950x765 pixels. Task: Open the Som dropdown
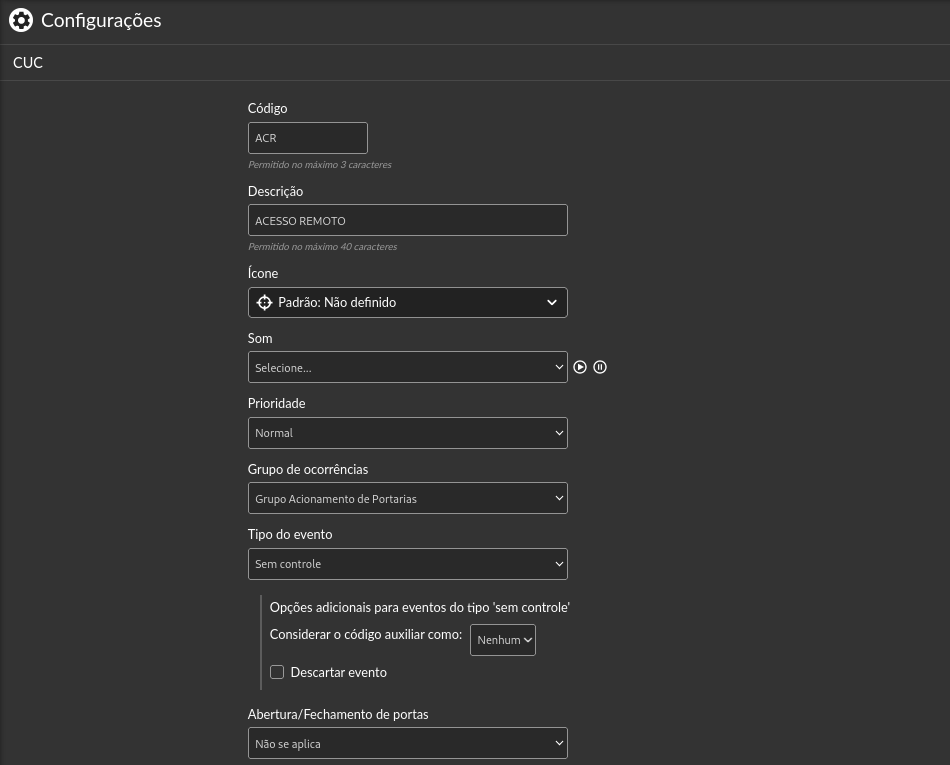[x=408, y=367]
